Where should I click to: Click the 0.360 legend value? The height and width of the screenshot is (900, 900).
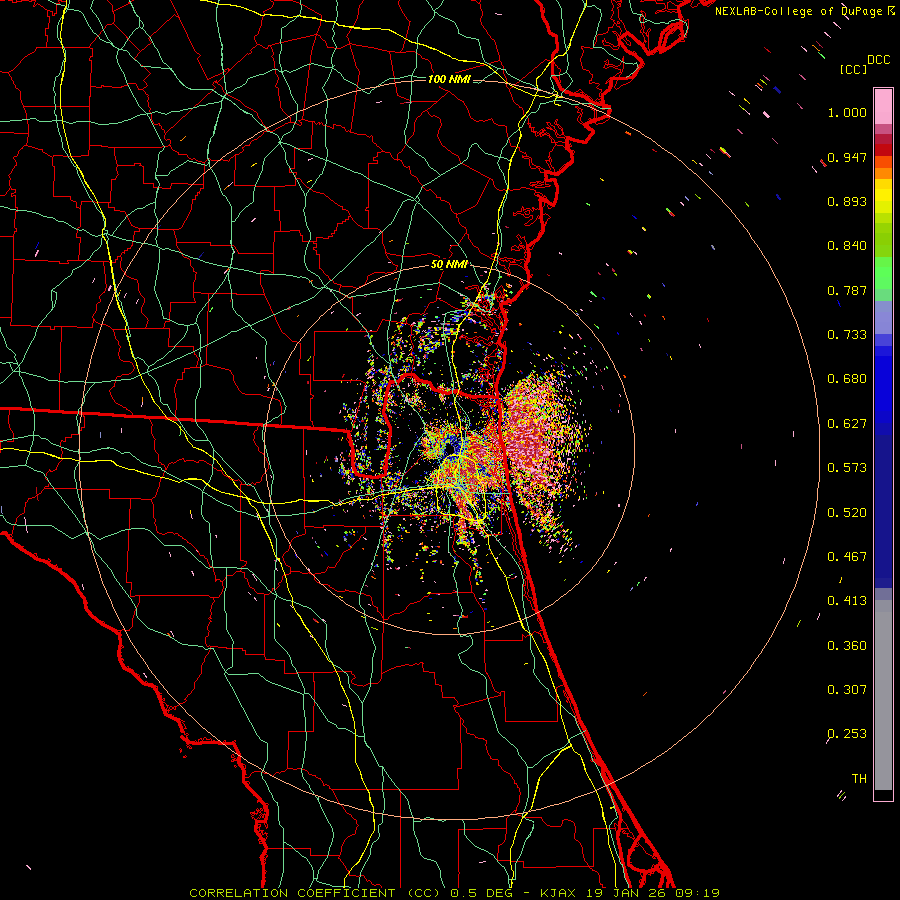tap(847, 646)
